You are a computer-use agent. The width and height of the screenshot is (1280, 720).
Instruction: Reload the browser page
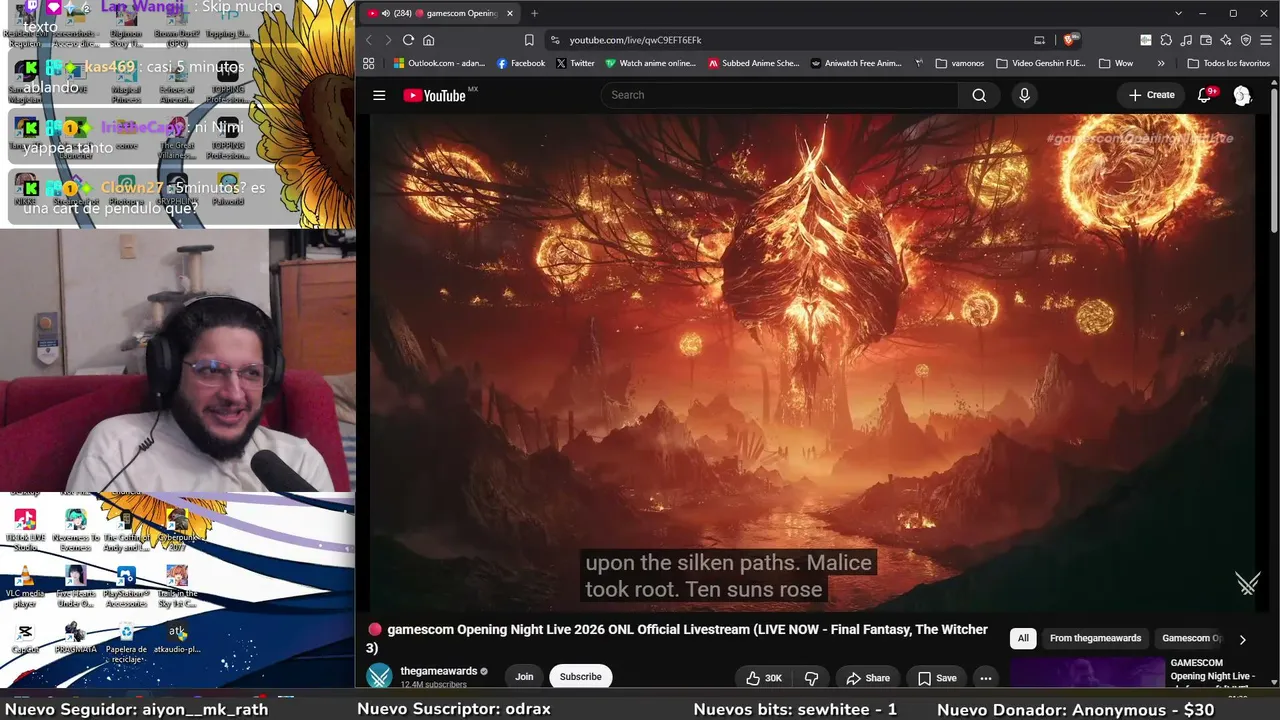coord(408,40)
